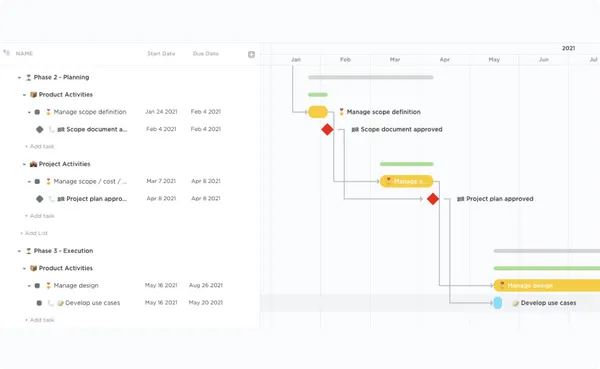Click subtask icon in Project plan row

point(52,199)
